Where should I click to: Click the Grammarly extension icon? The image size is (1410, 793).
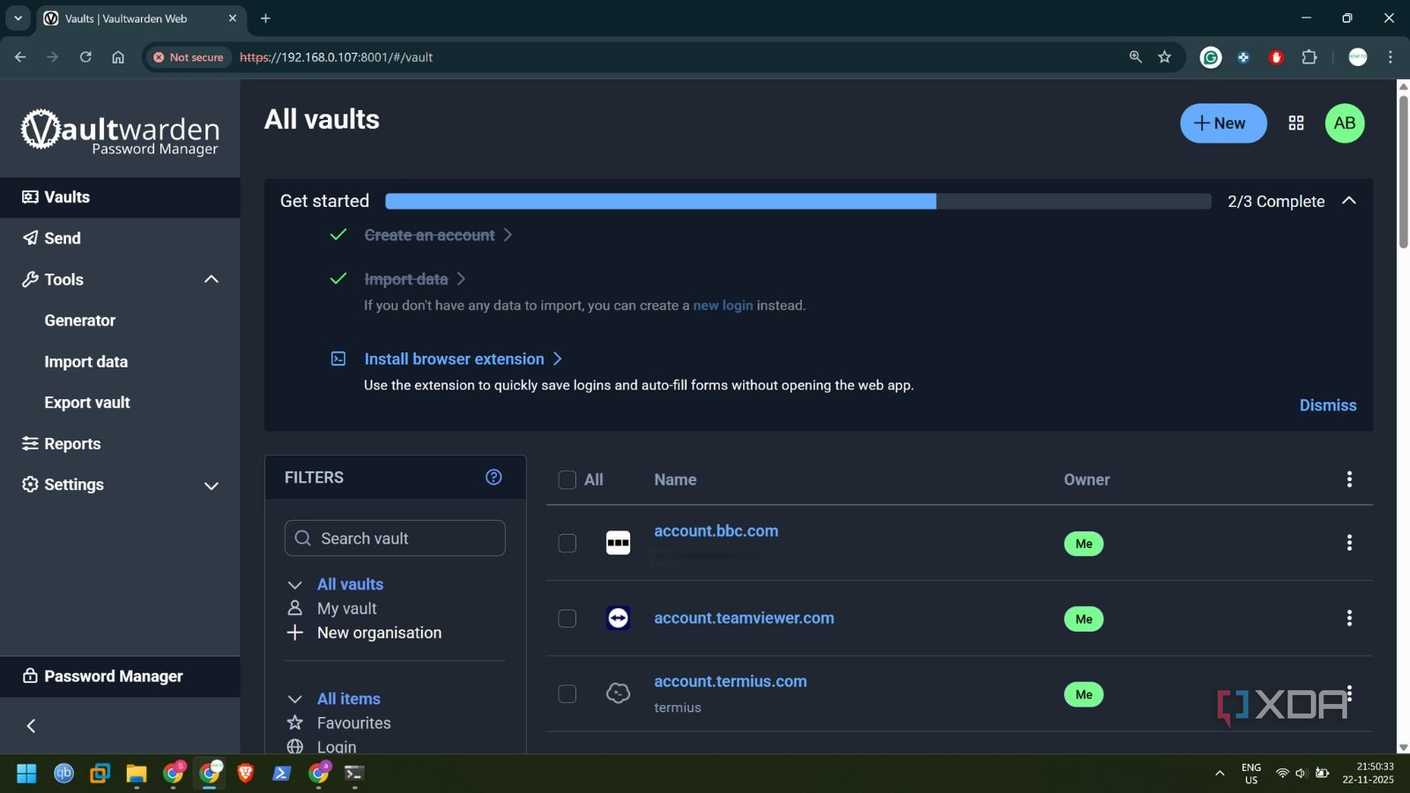1210,57
